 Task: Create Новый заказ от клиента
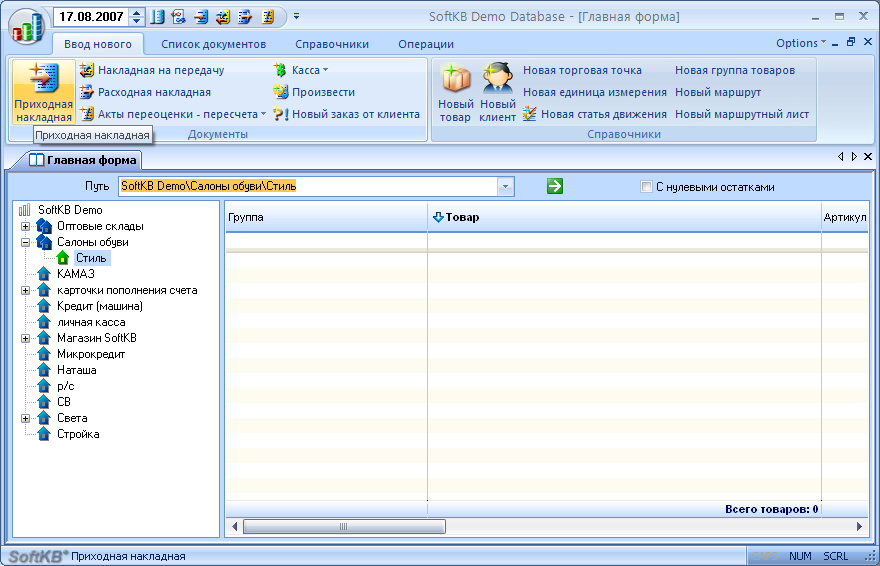[x=346, y=114]
